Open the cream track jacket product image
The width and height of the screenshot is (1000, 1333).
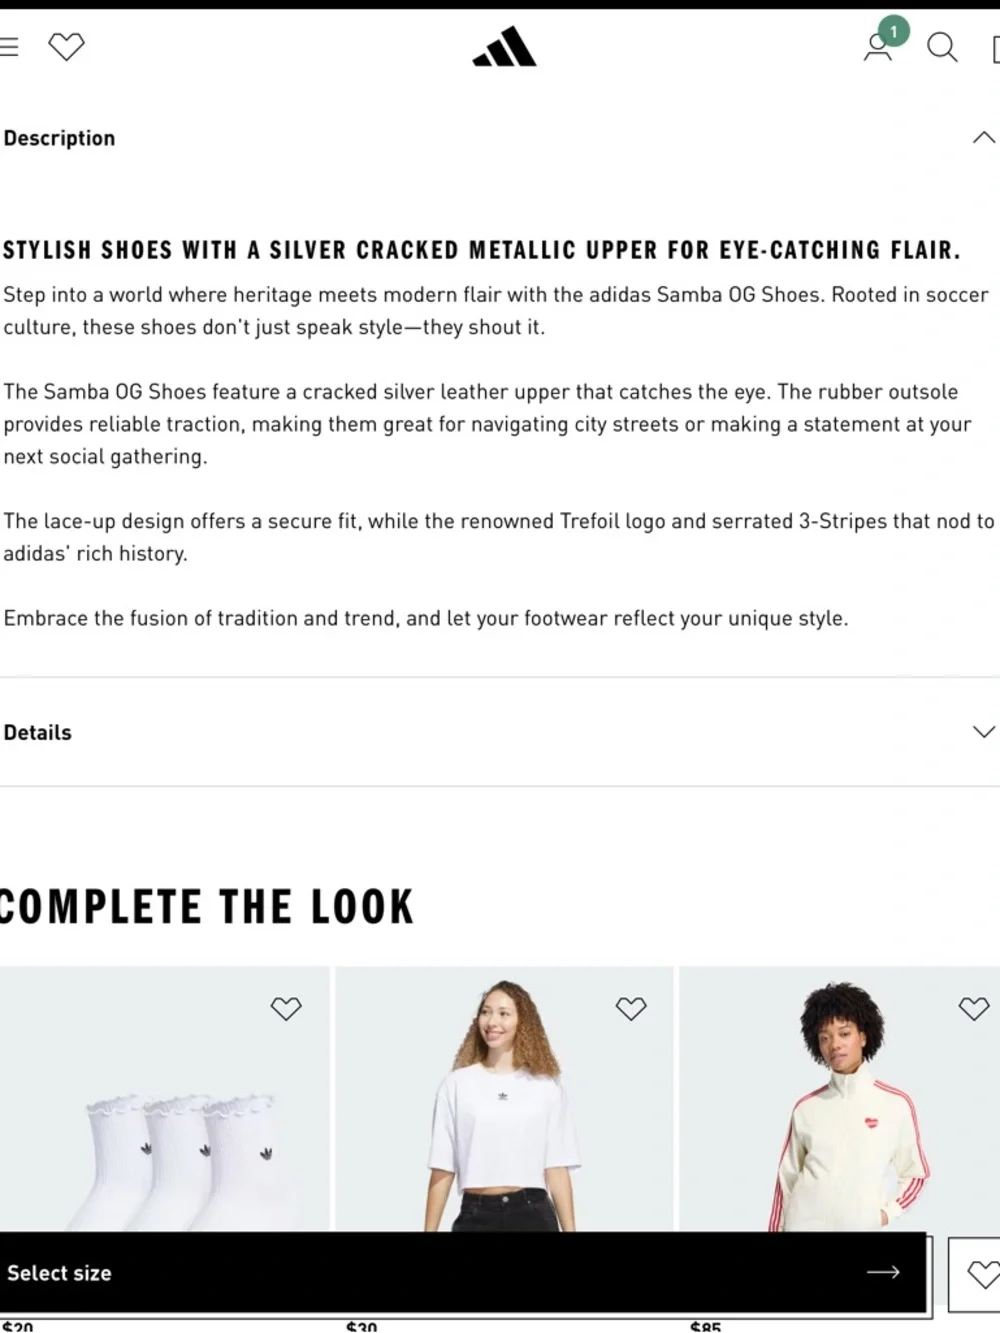(x=840, y=1099)
